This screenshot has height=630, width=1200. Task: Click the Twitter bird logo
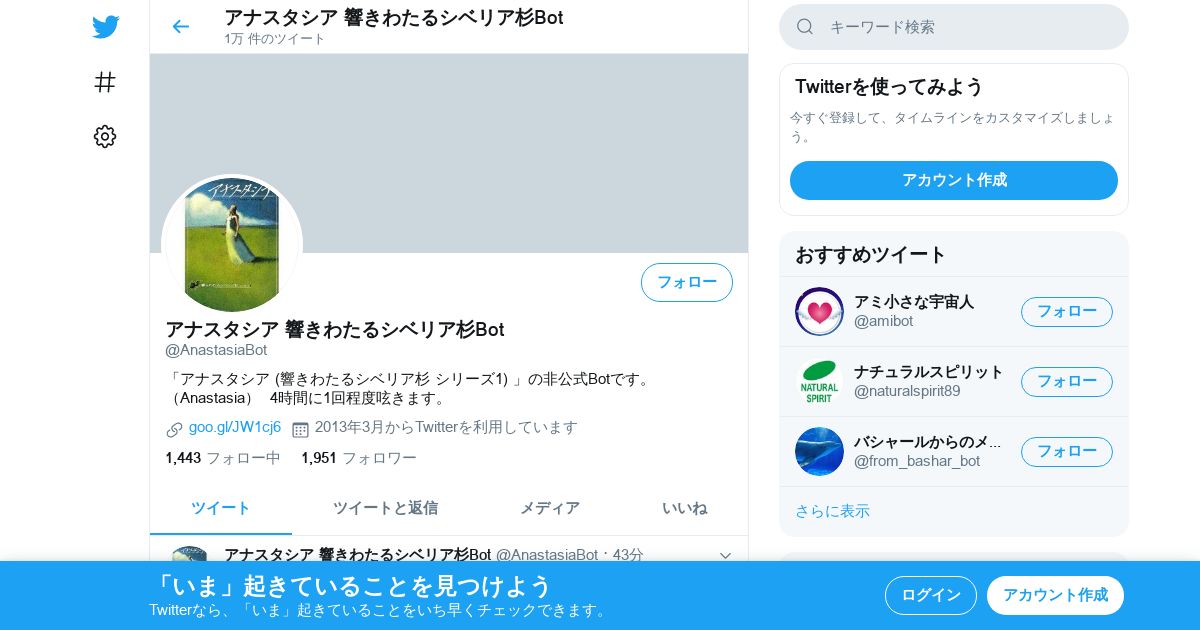(x=105, y=27)
